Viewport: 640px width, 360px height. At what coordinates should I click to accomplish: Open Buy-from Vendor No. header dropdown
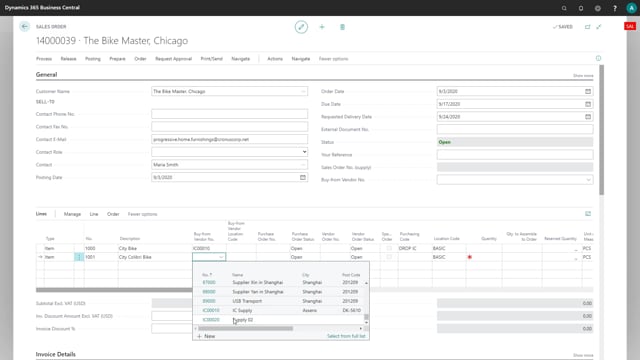tap(588, 180)
